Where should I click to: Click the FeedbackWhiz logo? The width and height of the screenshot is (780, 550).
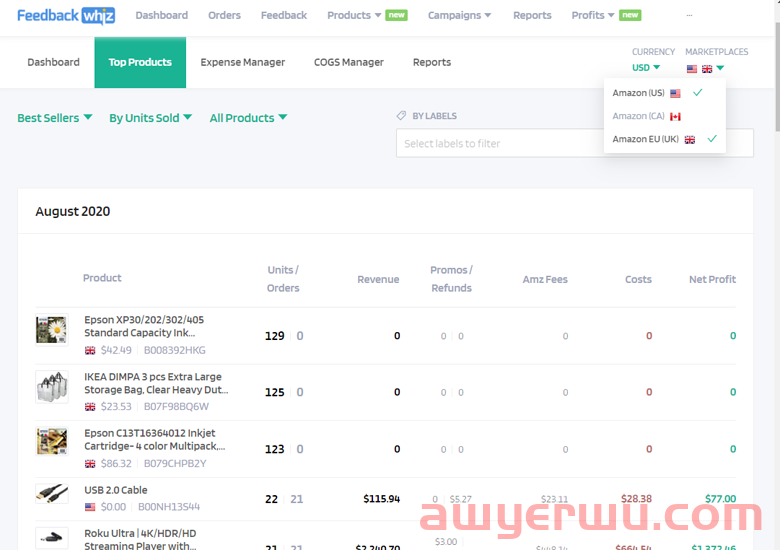(x=67, y=15)
